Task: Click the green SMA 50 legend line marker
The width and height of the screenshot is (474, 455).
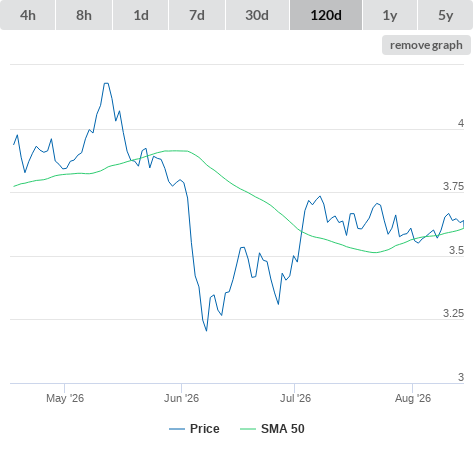Action: coord(248,429)
